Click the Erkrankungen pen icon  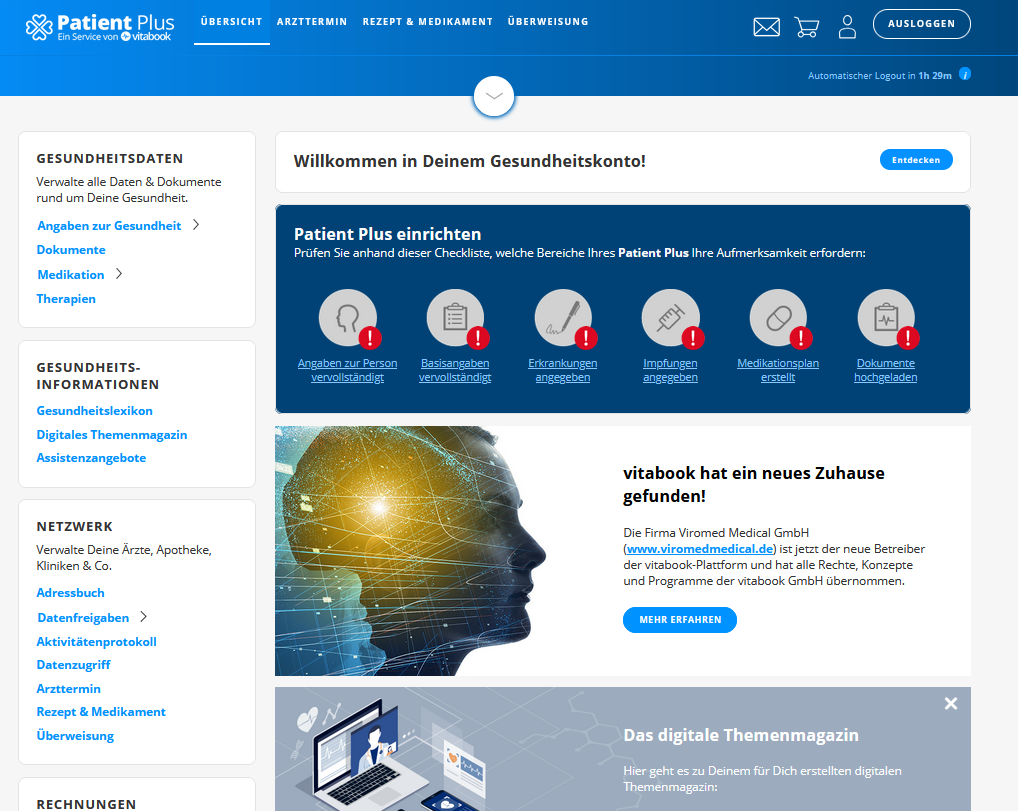(x=563, y=318)
